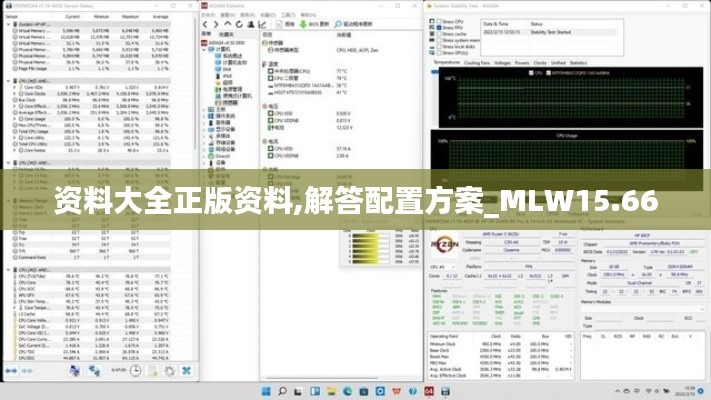Viewport: 711px width, 400px height.
Task: Open the widgets taskbar icon
Action: coord(315,391)
